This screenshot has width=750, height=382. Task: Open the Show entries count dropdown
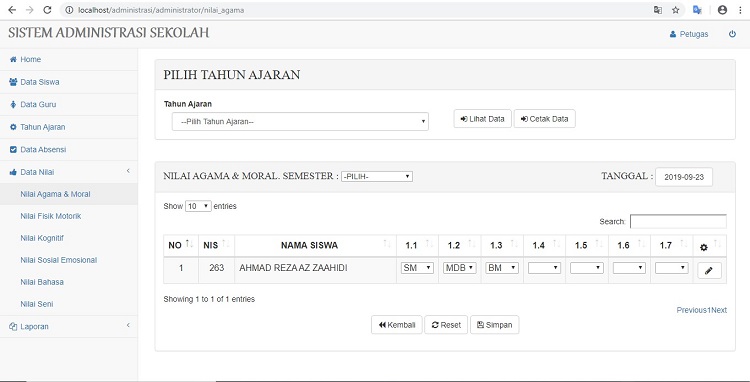pos(198,206)
